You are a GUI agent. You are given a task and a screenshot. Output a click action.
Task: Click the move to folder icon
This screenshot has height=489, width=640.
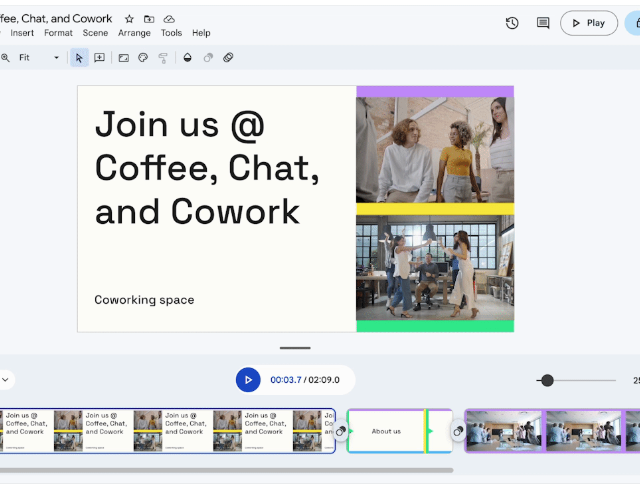(149, 19)
